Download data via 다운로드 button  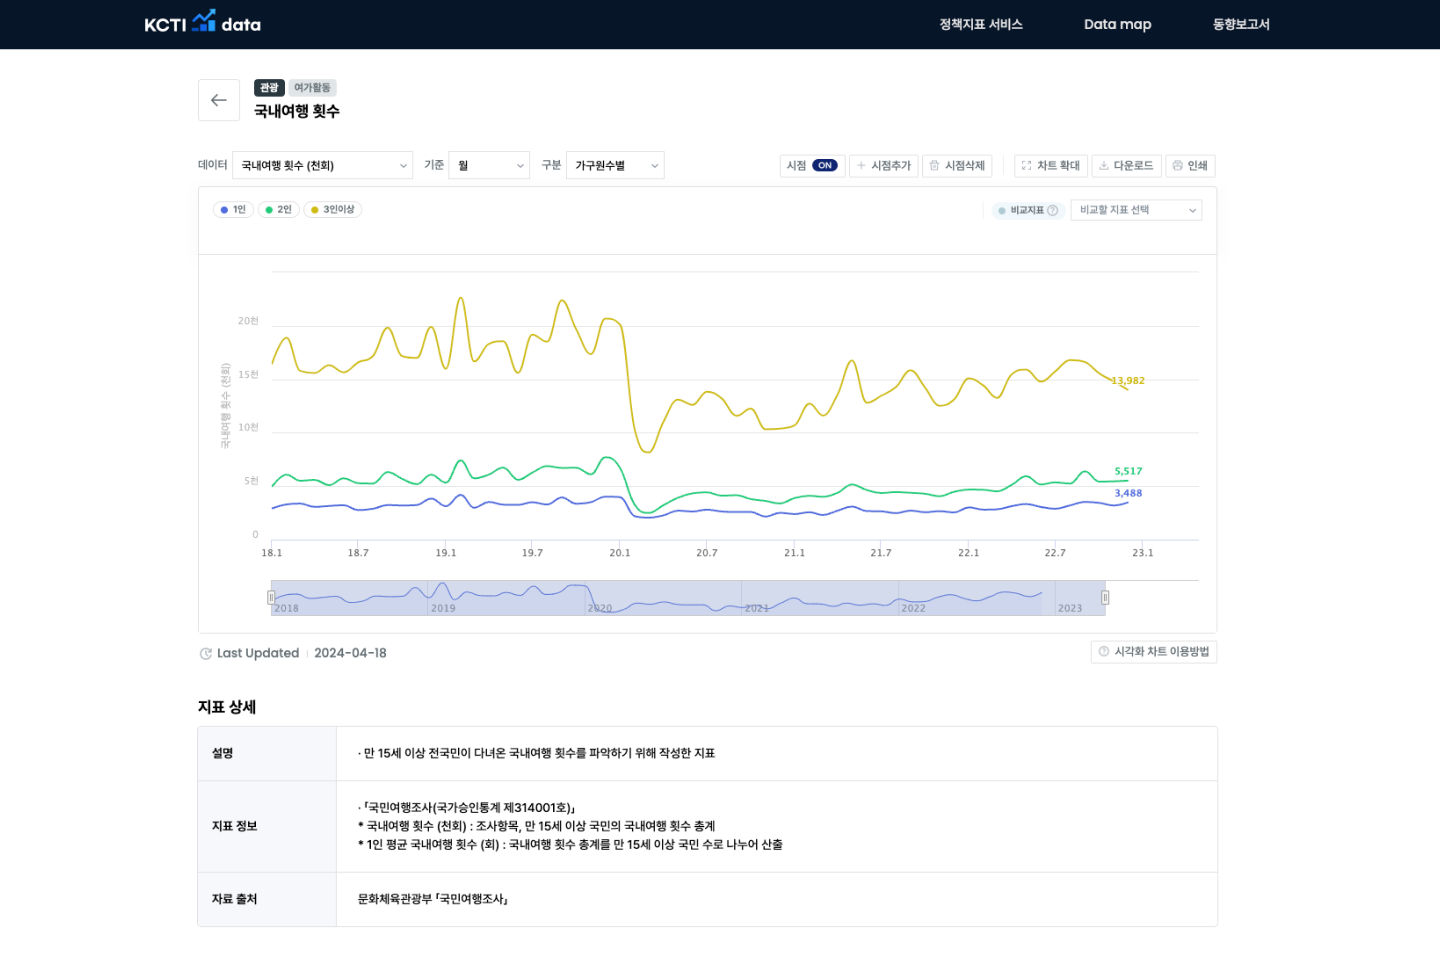(1126, 166)
